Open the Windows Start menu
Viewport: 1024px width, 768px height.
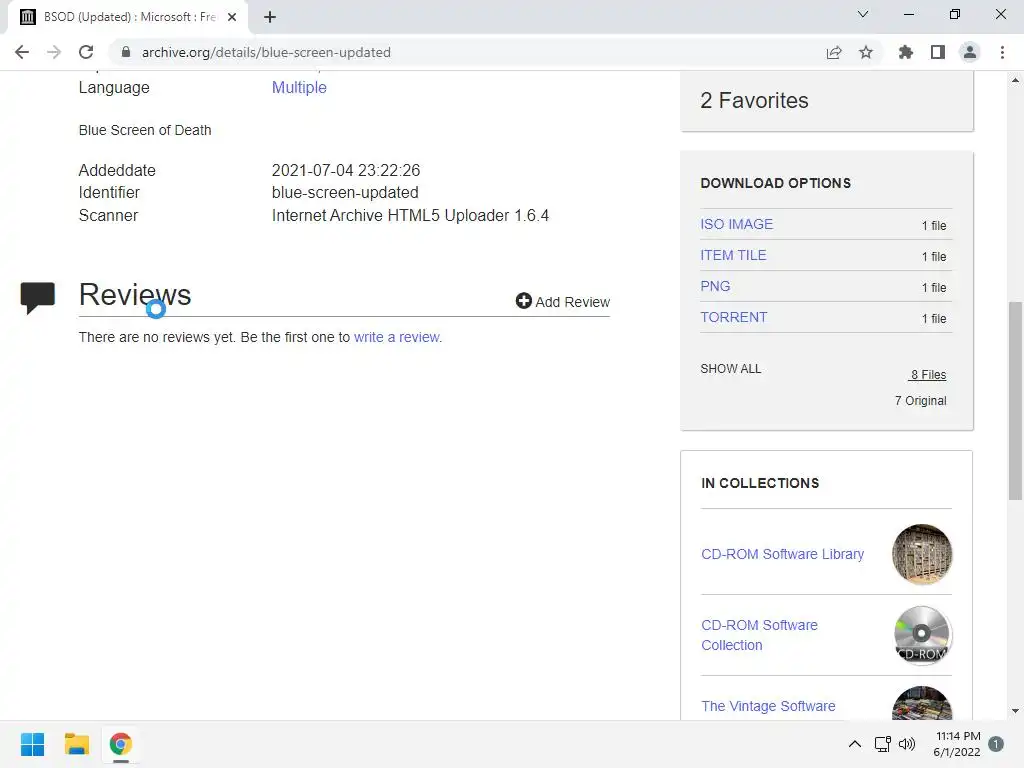point(33,744)
